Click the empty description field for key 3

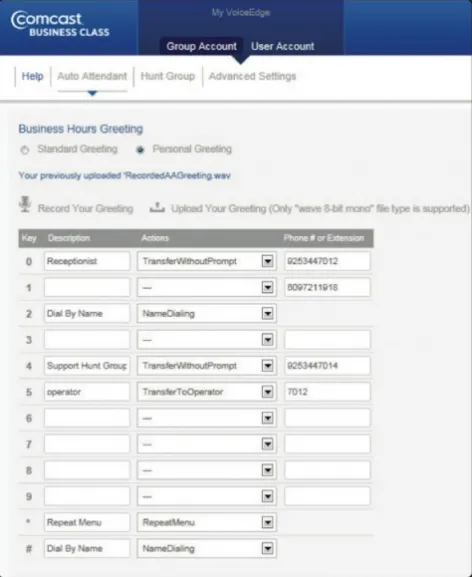tap(87, 340)
